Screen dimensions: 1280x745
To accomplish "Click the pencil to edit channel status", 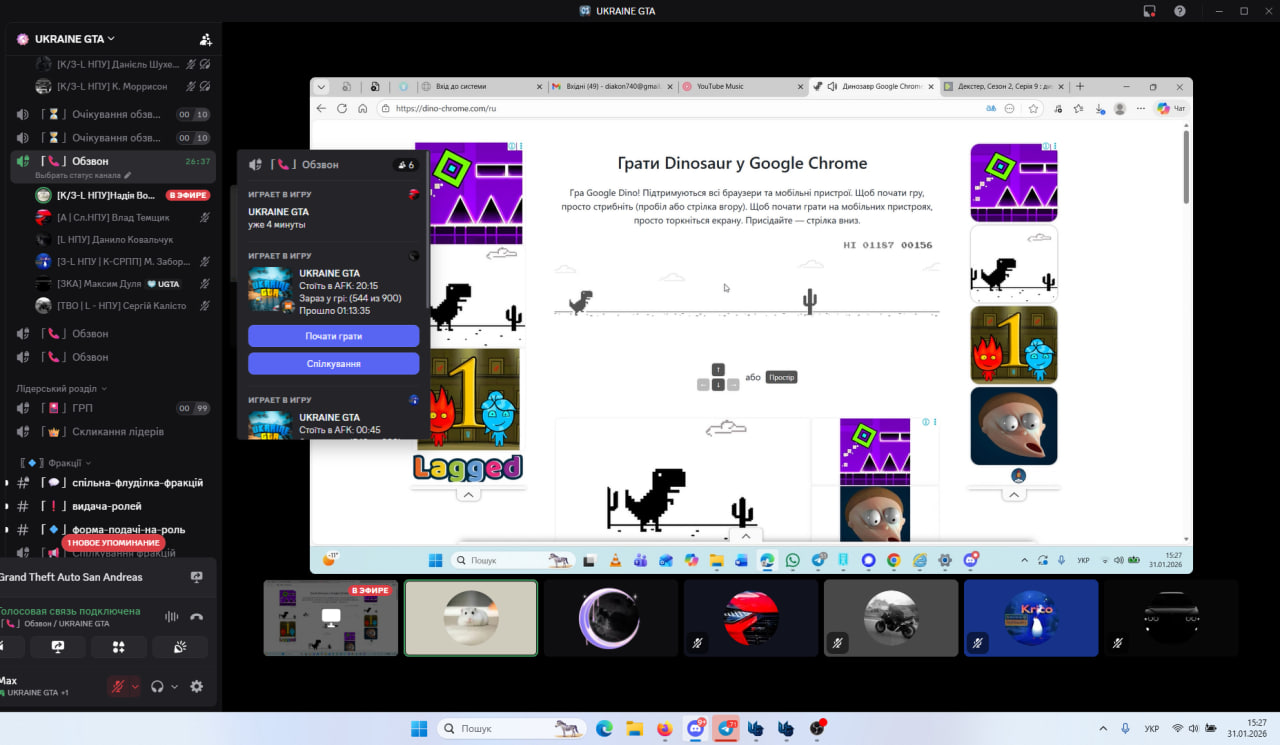I will [127, 176].
